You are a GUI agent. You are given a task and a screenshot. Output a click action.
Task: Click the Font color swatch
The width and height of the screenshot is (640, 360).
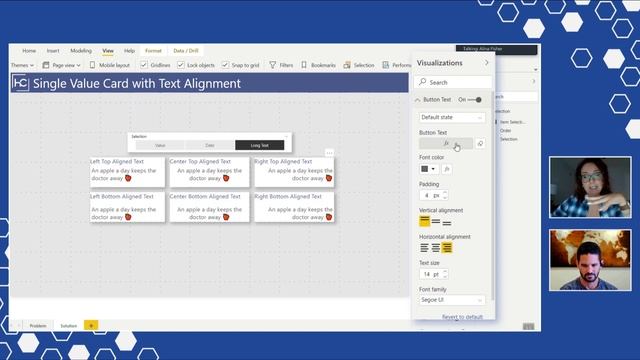point(424,169)
